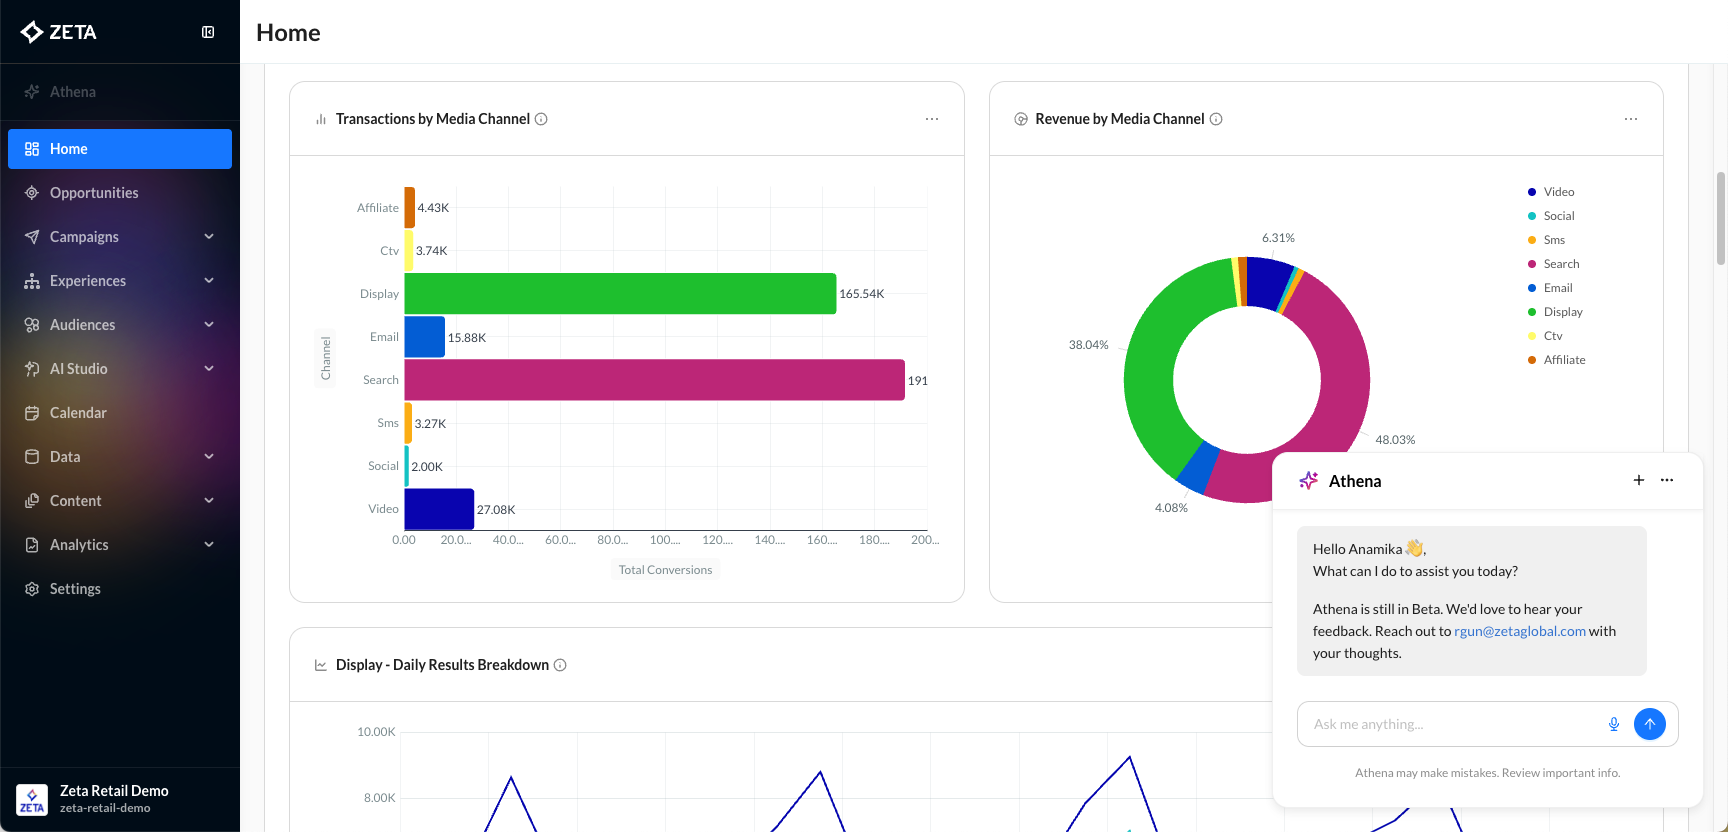Screen dimensions: 1728x832
Task: Open Athena panel more options menu
Action: coord(1667,480)
